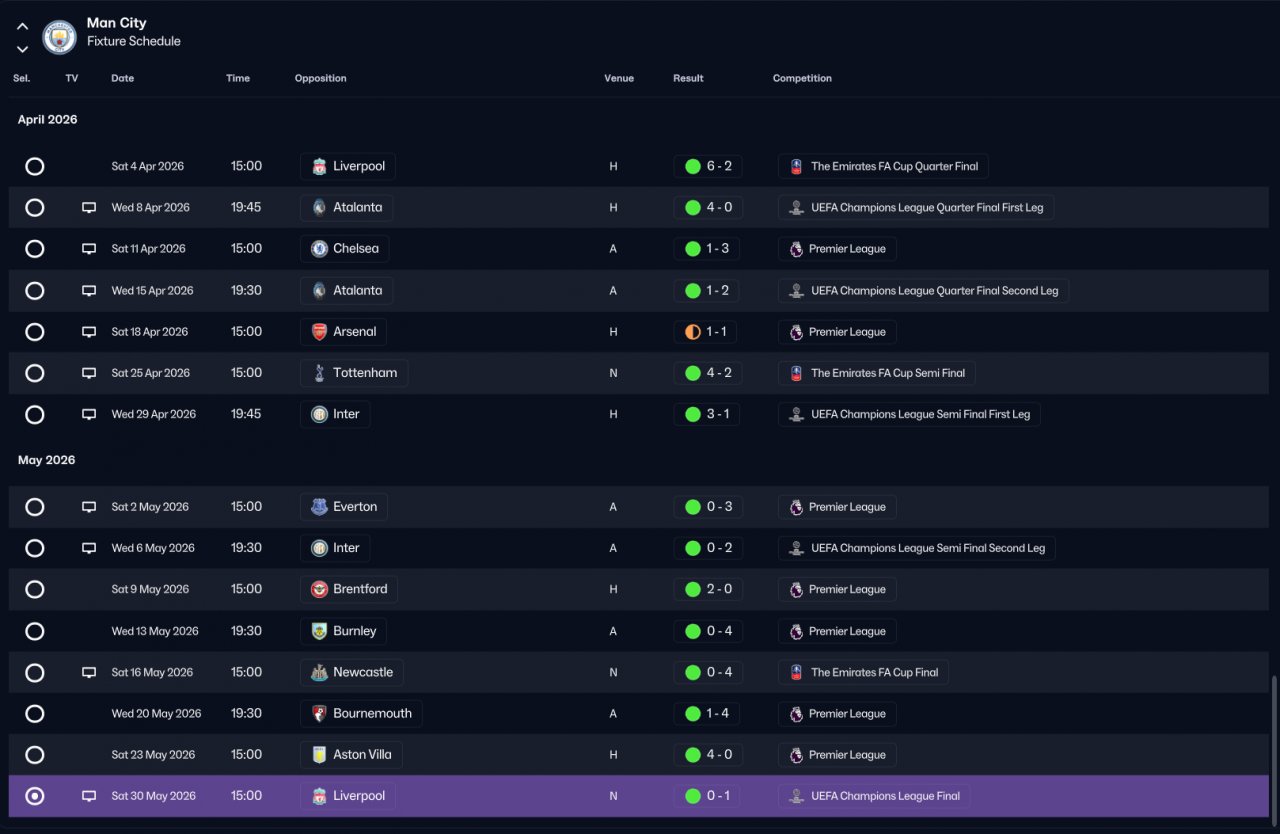Open The Emirates FA Cup Quarter Final competition
Viewport: 1280px width, 834px height.
[883, 166]
